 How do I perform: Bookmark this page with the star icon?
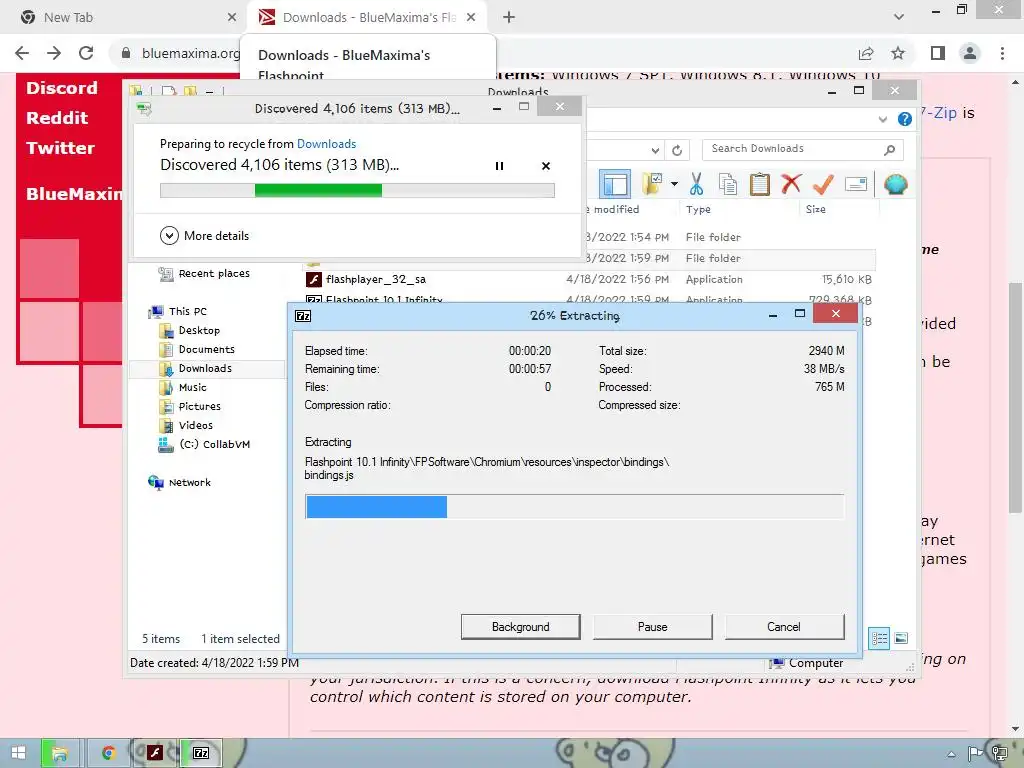coord(898,53)
